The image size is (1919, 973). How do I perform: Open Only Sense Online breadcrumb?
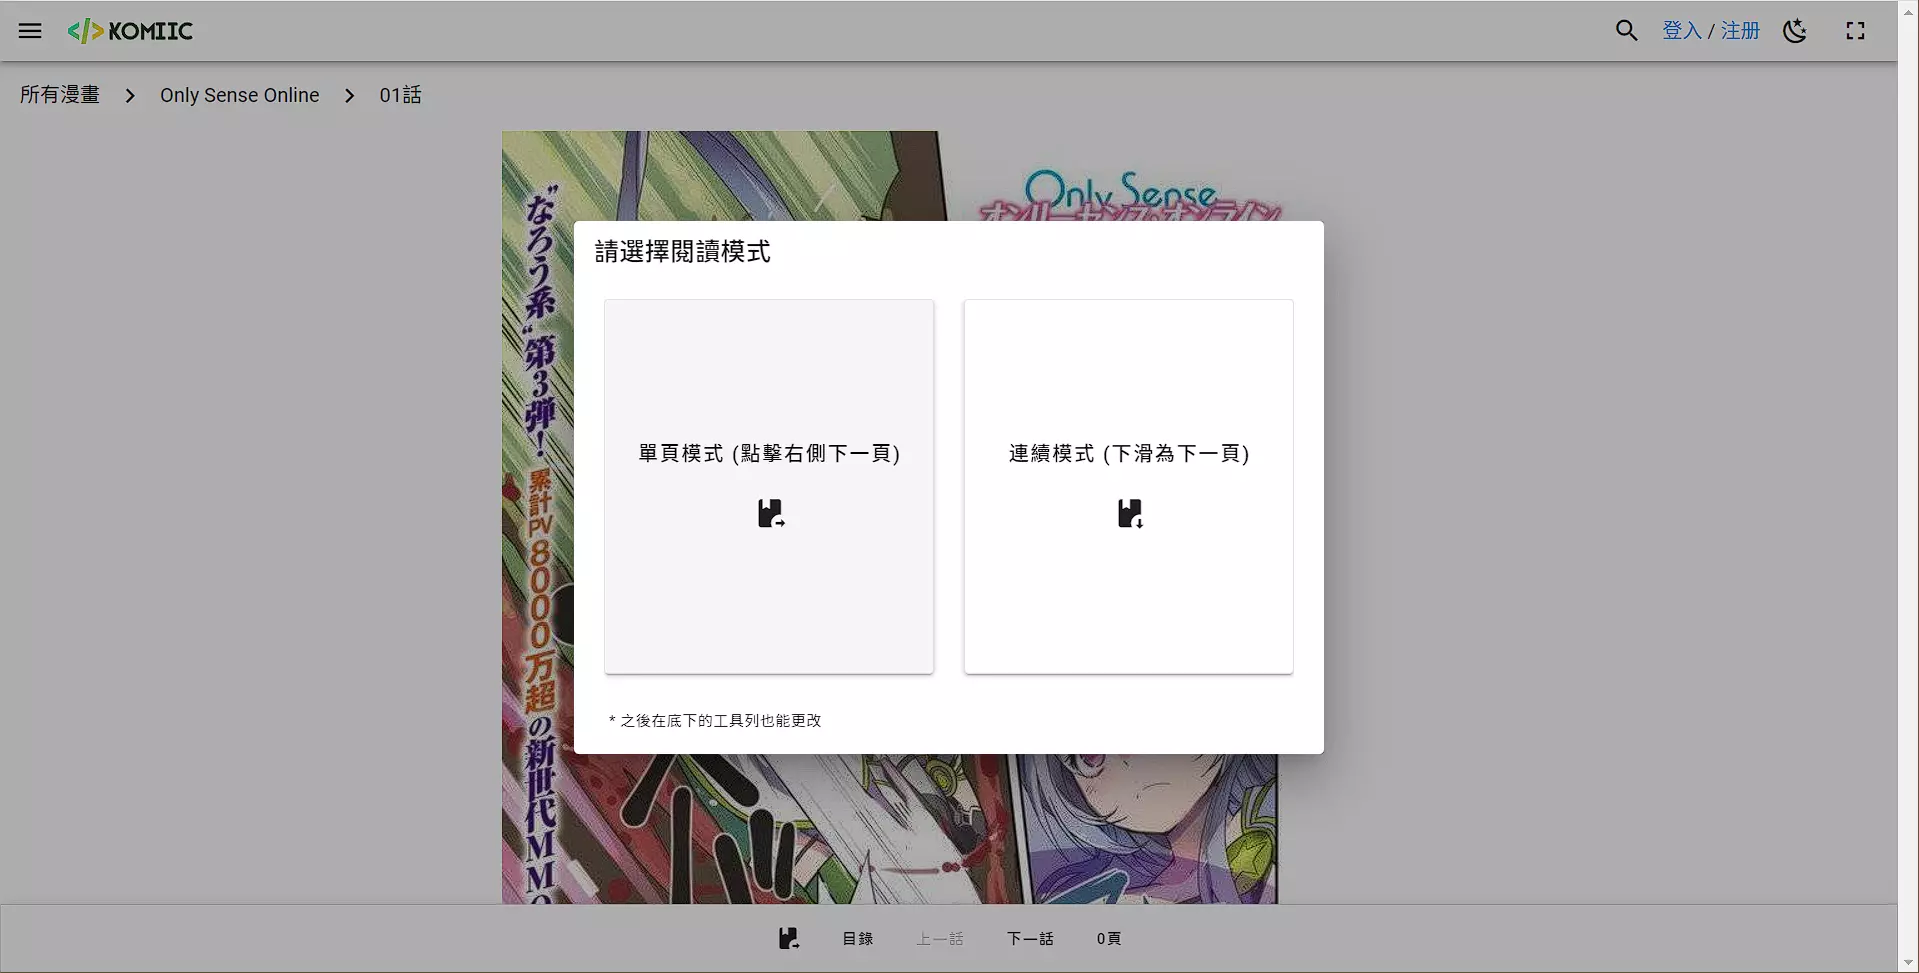point(239,95)
